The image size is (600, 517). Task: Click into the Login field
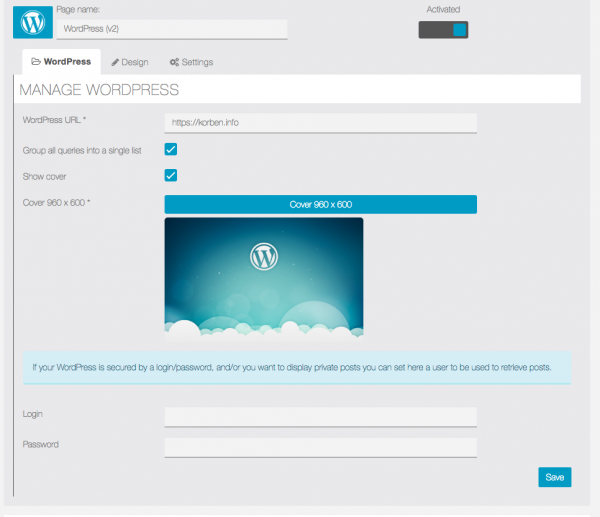coord(320,416)
